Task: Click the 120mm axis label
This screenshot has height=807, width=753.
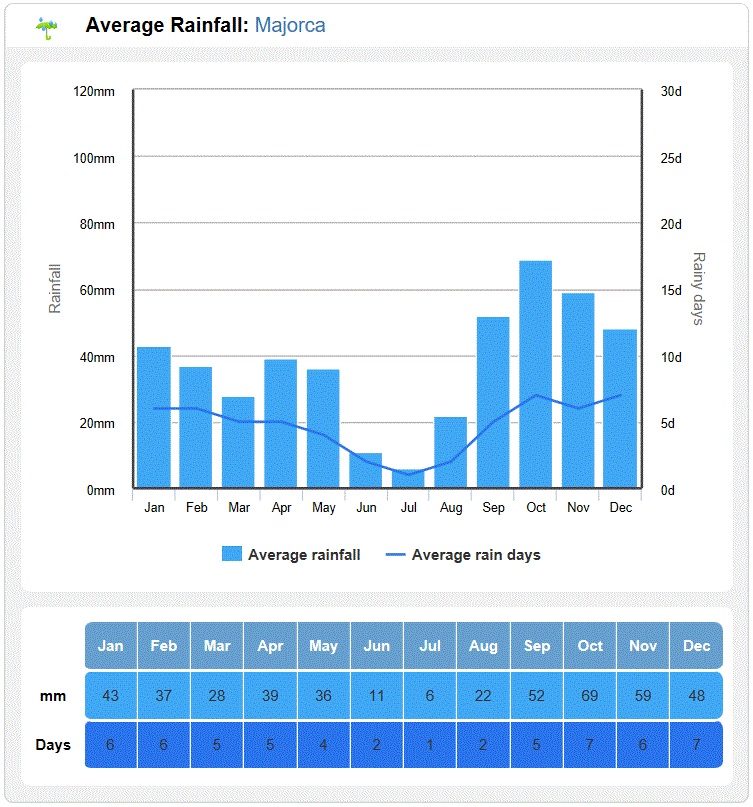Action: pos(94,92)
